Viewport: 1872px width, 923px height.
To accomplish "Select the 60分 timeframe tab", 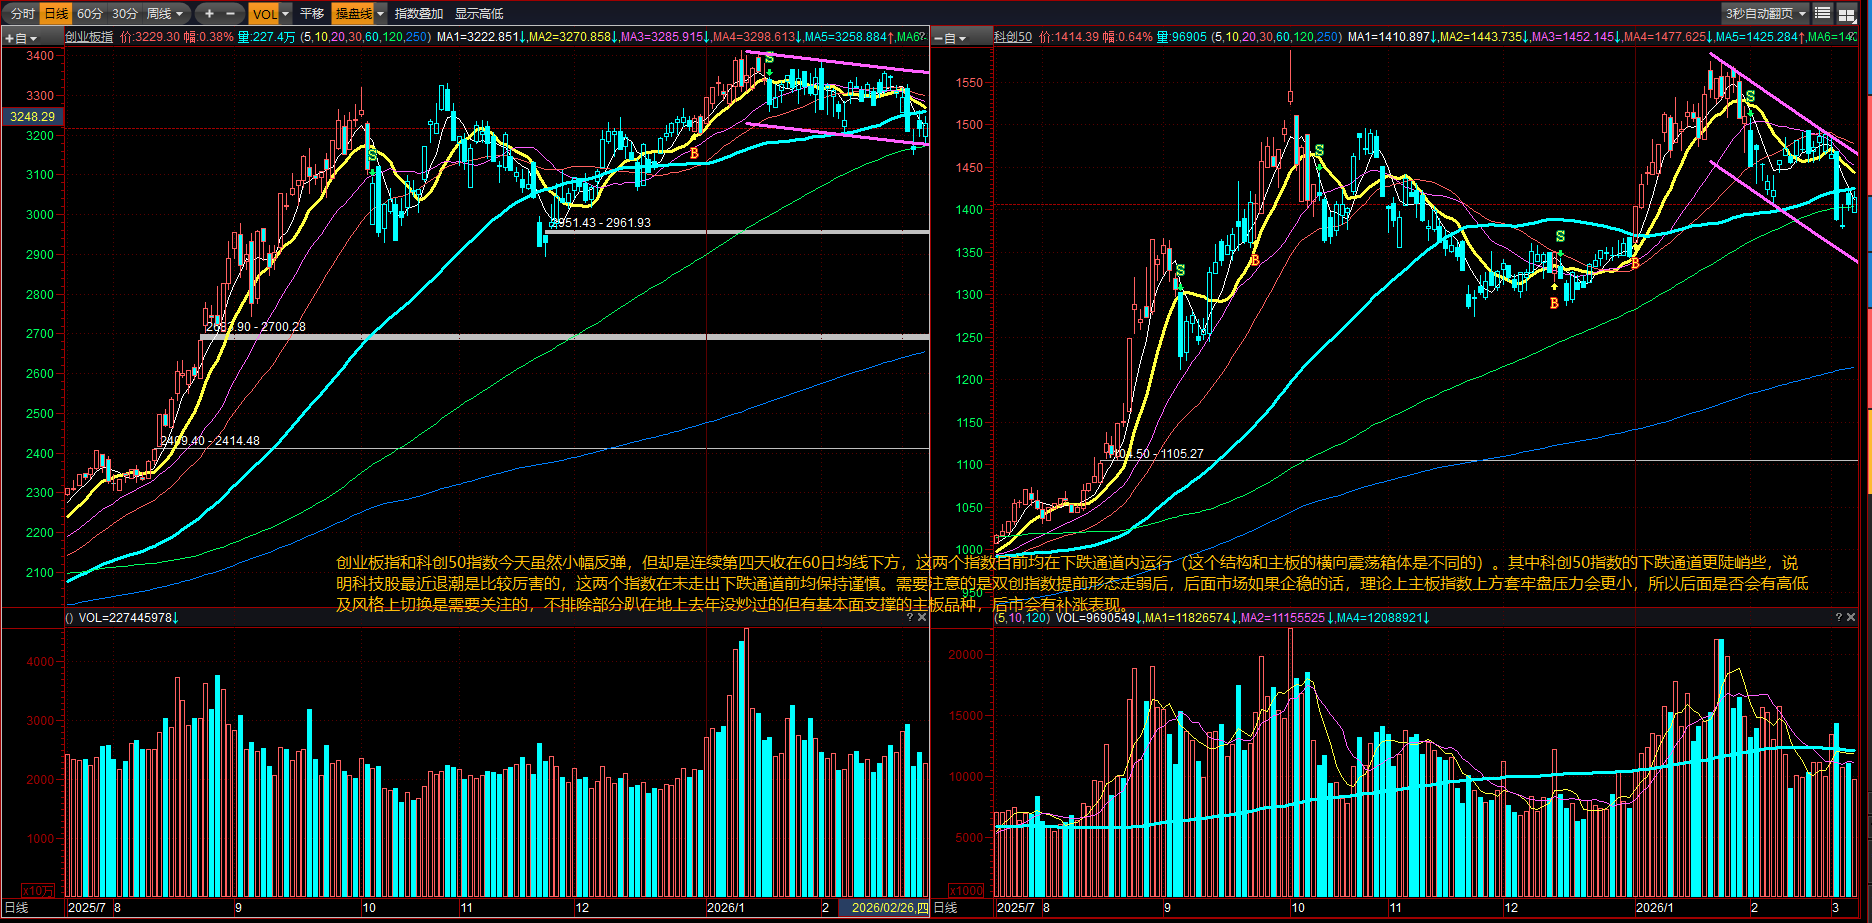I will pyautogui.click(x=90, y=13).
